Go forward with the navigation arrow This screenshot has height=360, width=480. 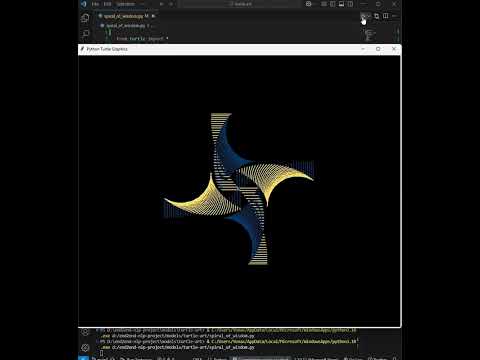point(171,4)
